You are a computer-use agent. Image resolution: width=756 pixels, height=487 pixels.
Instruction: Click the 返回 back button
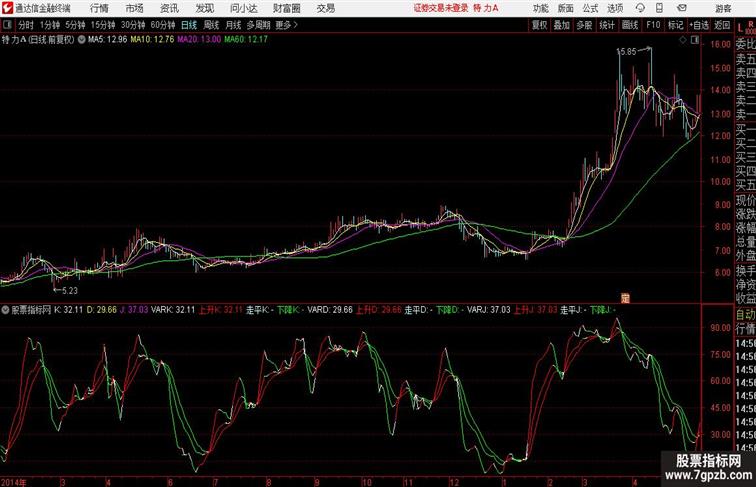pos(722,25)
